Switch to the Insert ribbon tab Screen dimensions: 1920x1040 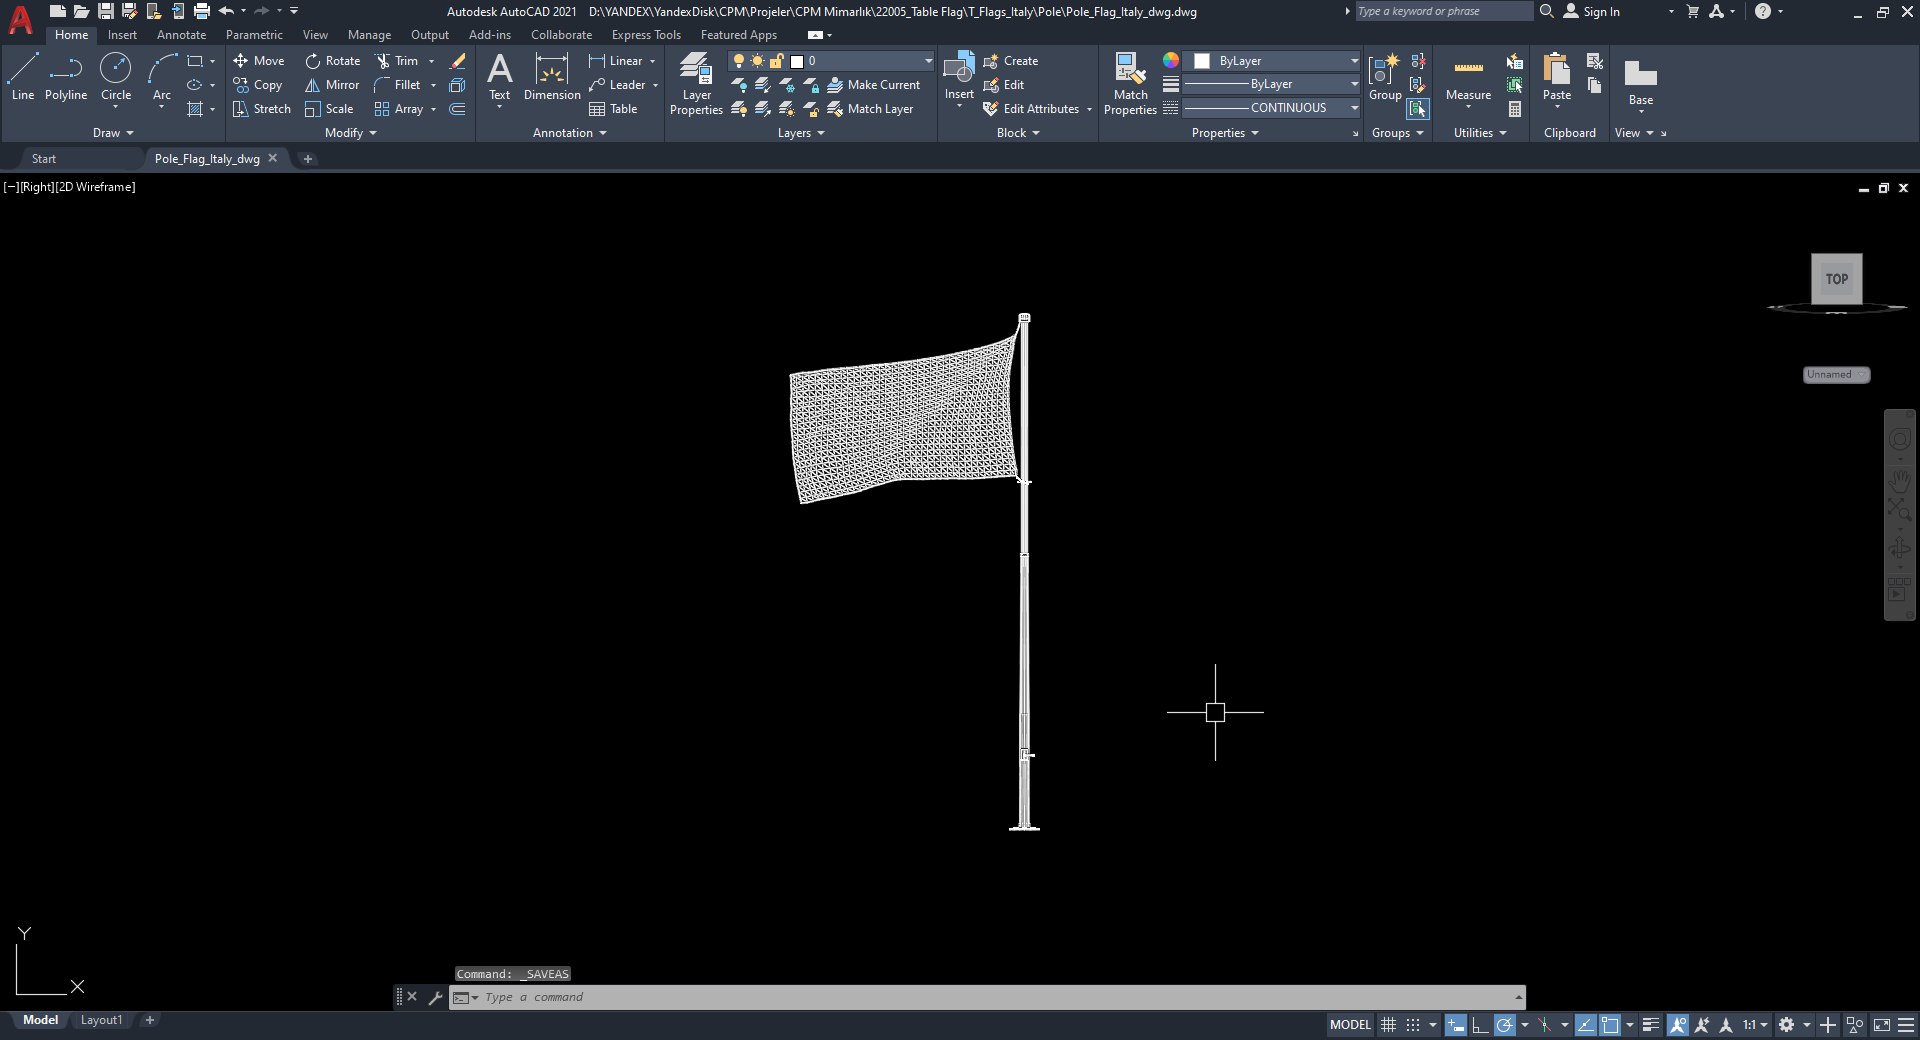pos(122,35)
